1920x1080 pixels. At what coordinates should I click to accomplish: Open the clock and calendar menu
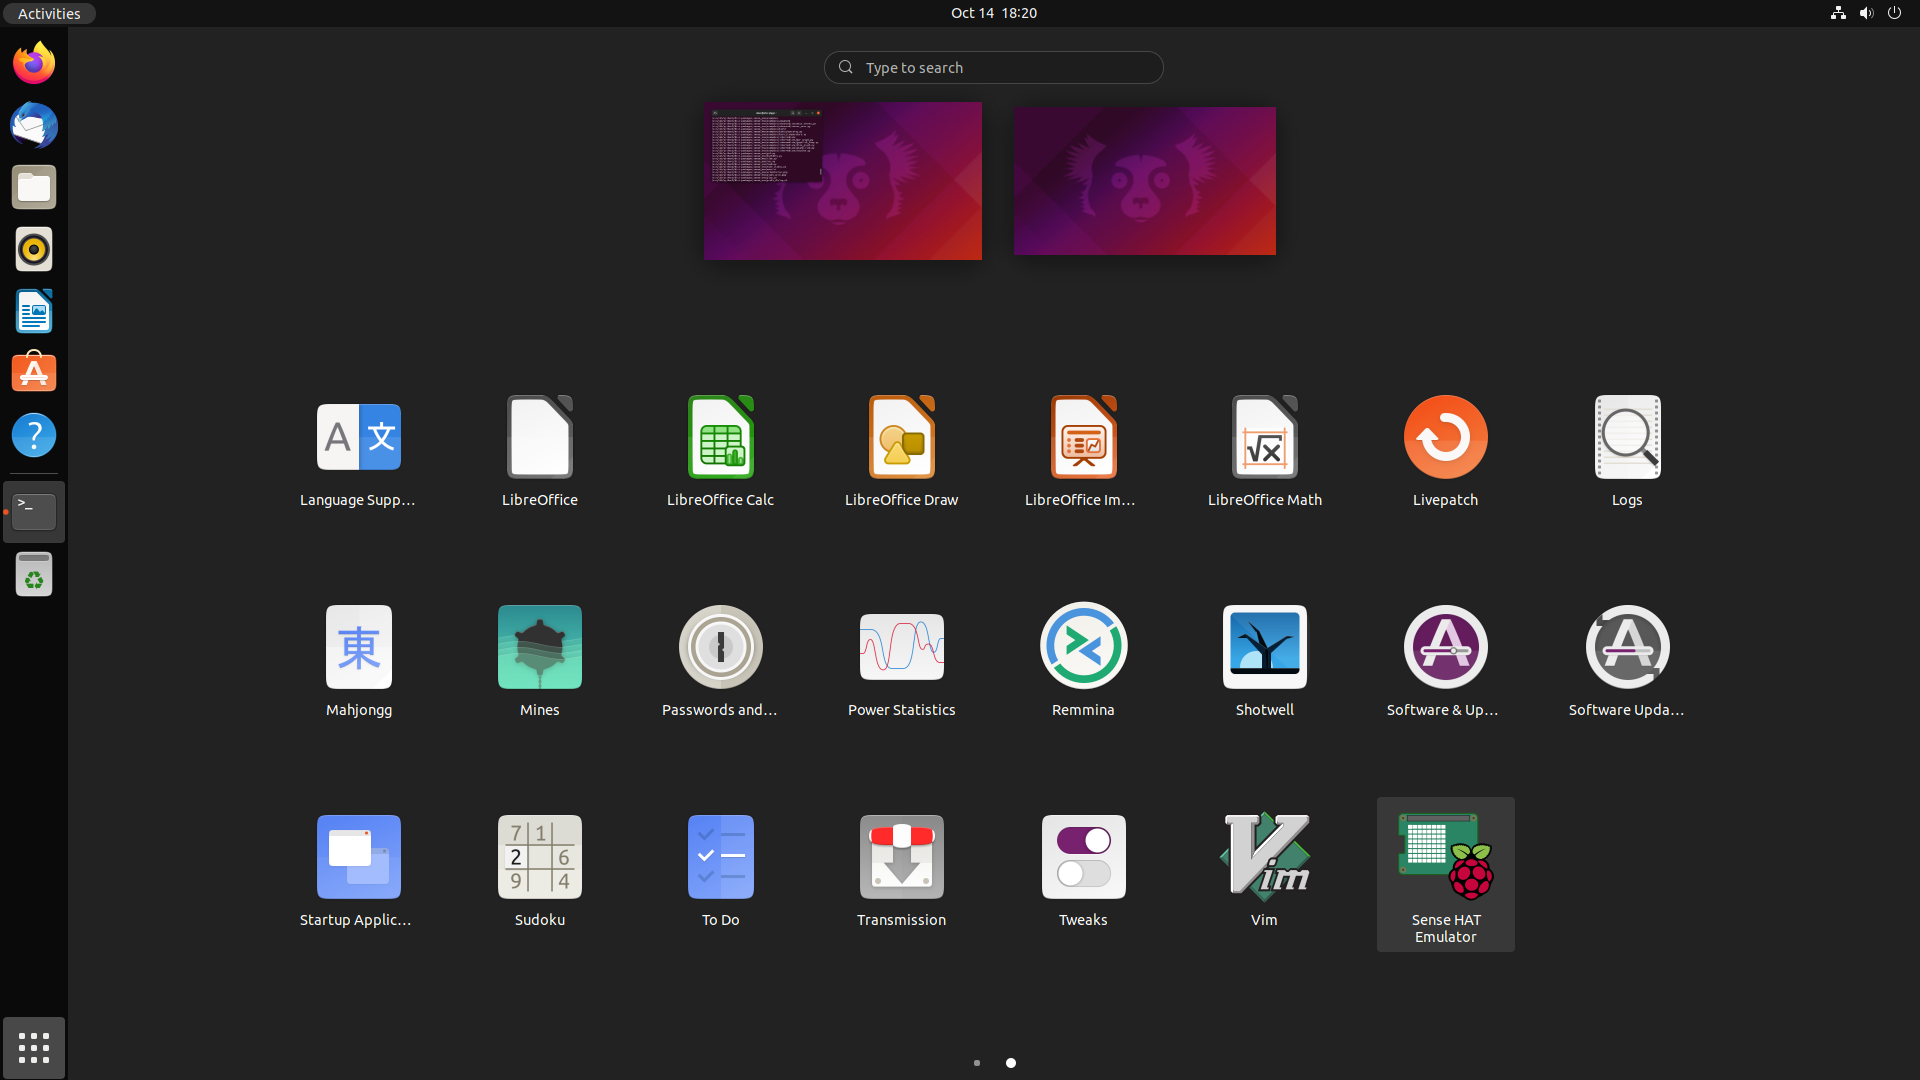coord(993,13)
